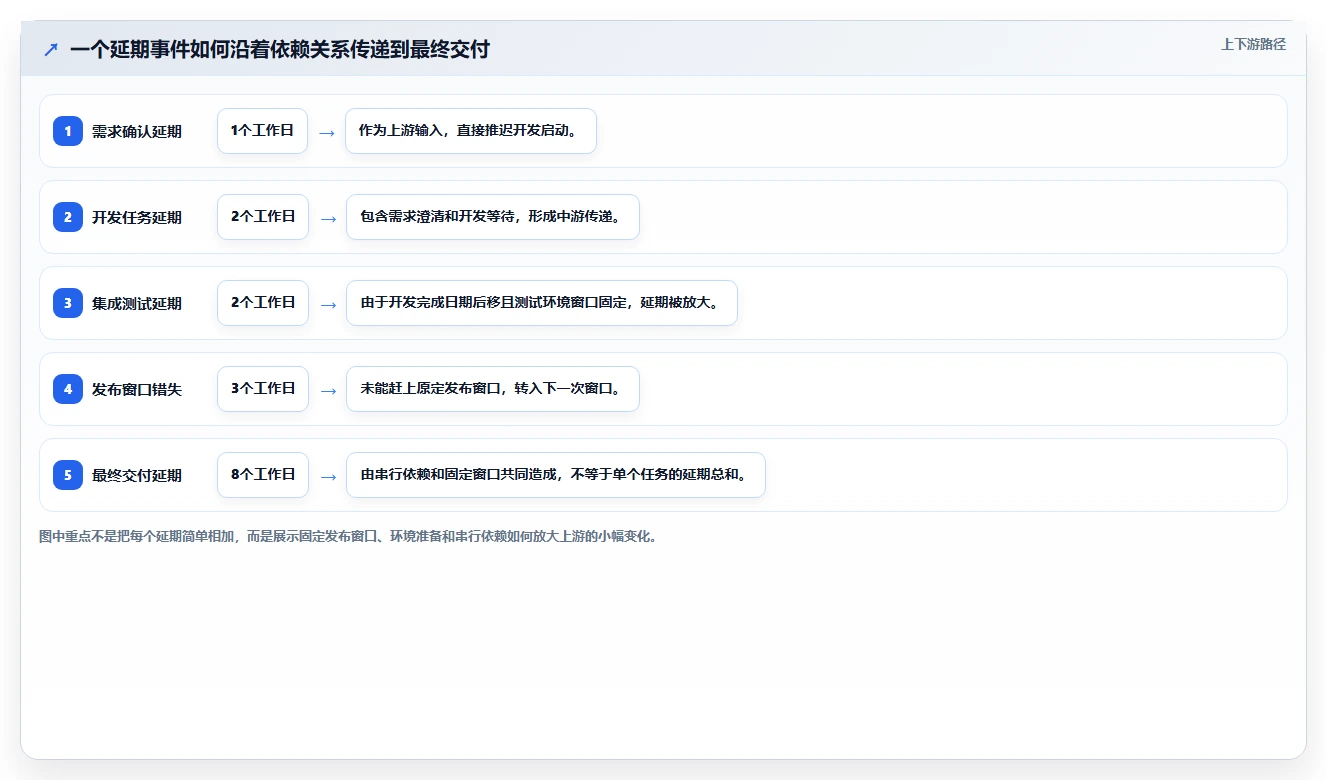1327x780 pixels.
Task: Click the arrow in the 开发任务延期 row
Action: (x=327, y=218)
